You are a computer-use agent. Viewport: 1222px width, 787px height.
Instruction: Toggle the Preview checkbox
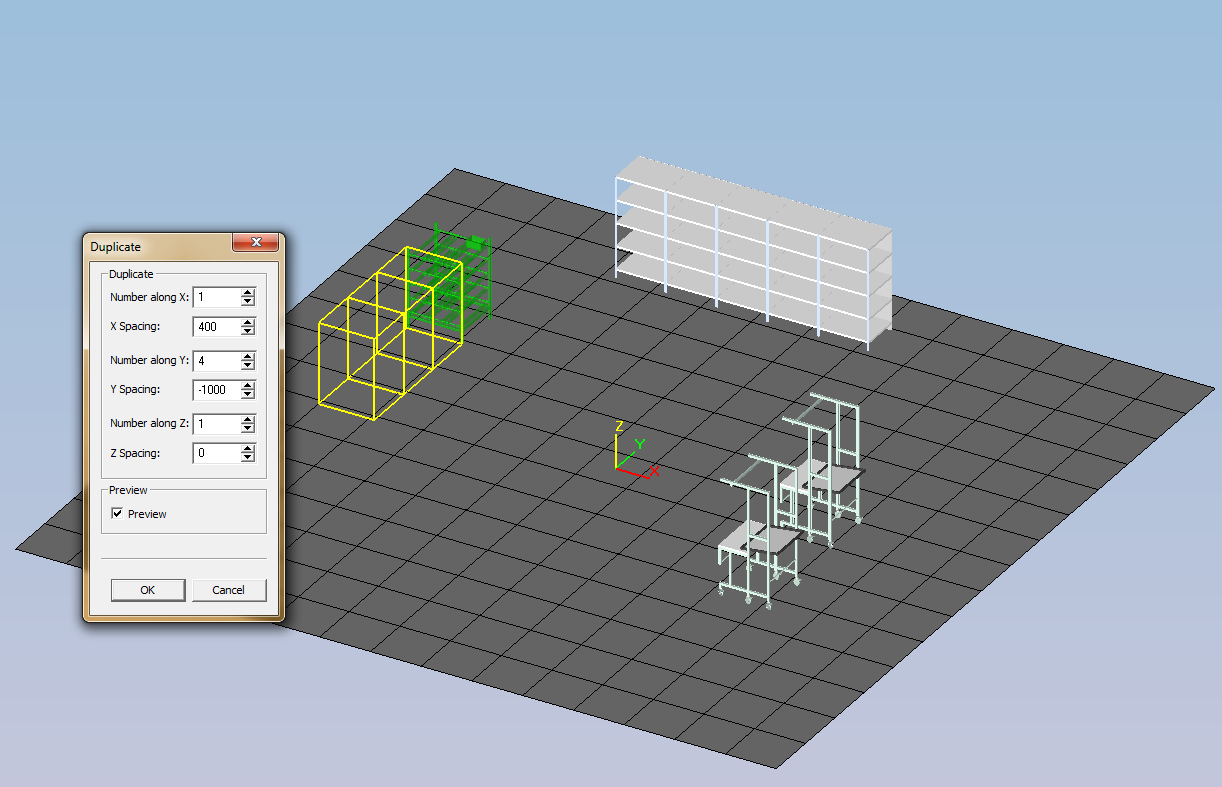point(118,514)
